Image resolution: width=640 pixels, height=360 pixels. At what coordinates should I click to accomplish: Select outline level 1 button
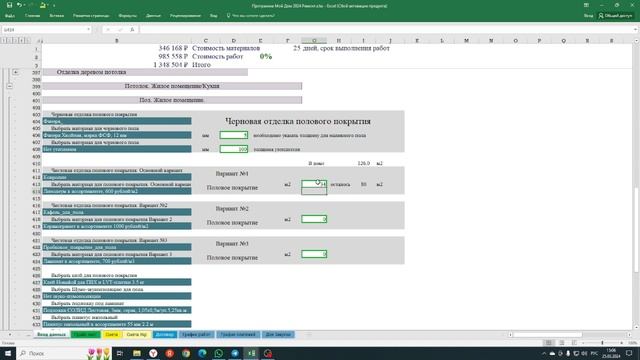tap(4, 40)
